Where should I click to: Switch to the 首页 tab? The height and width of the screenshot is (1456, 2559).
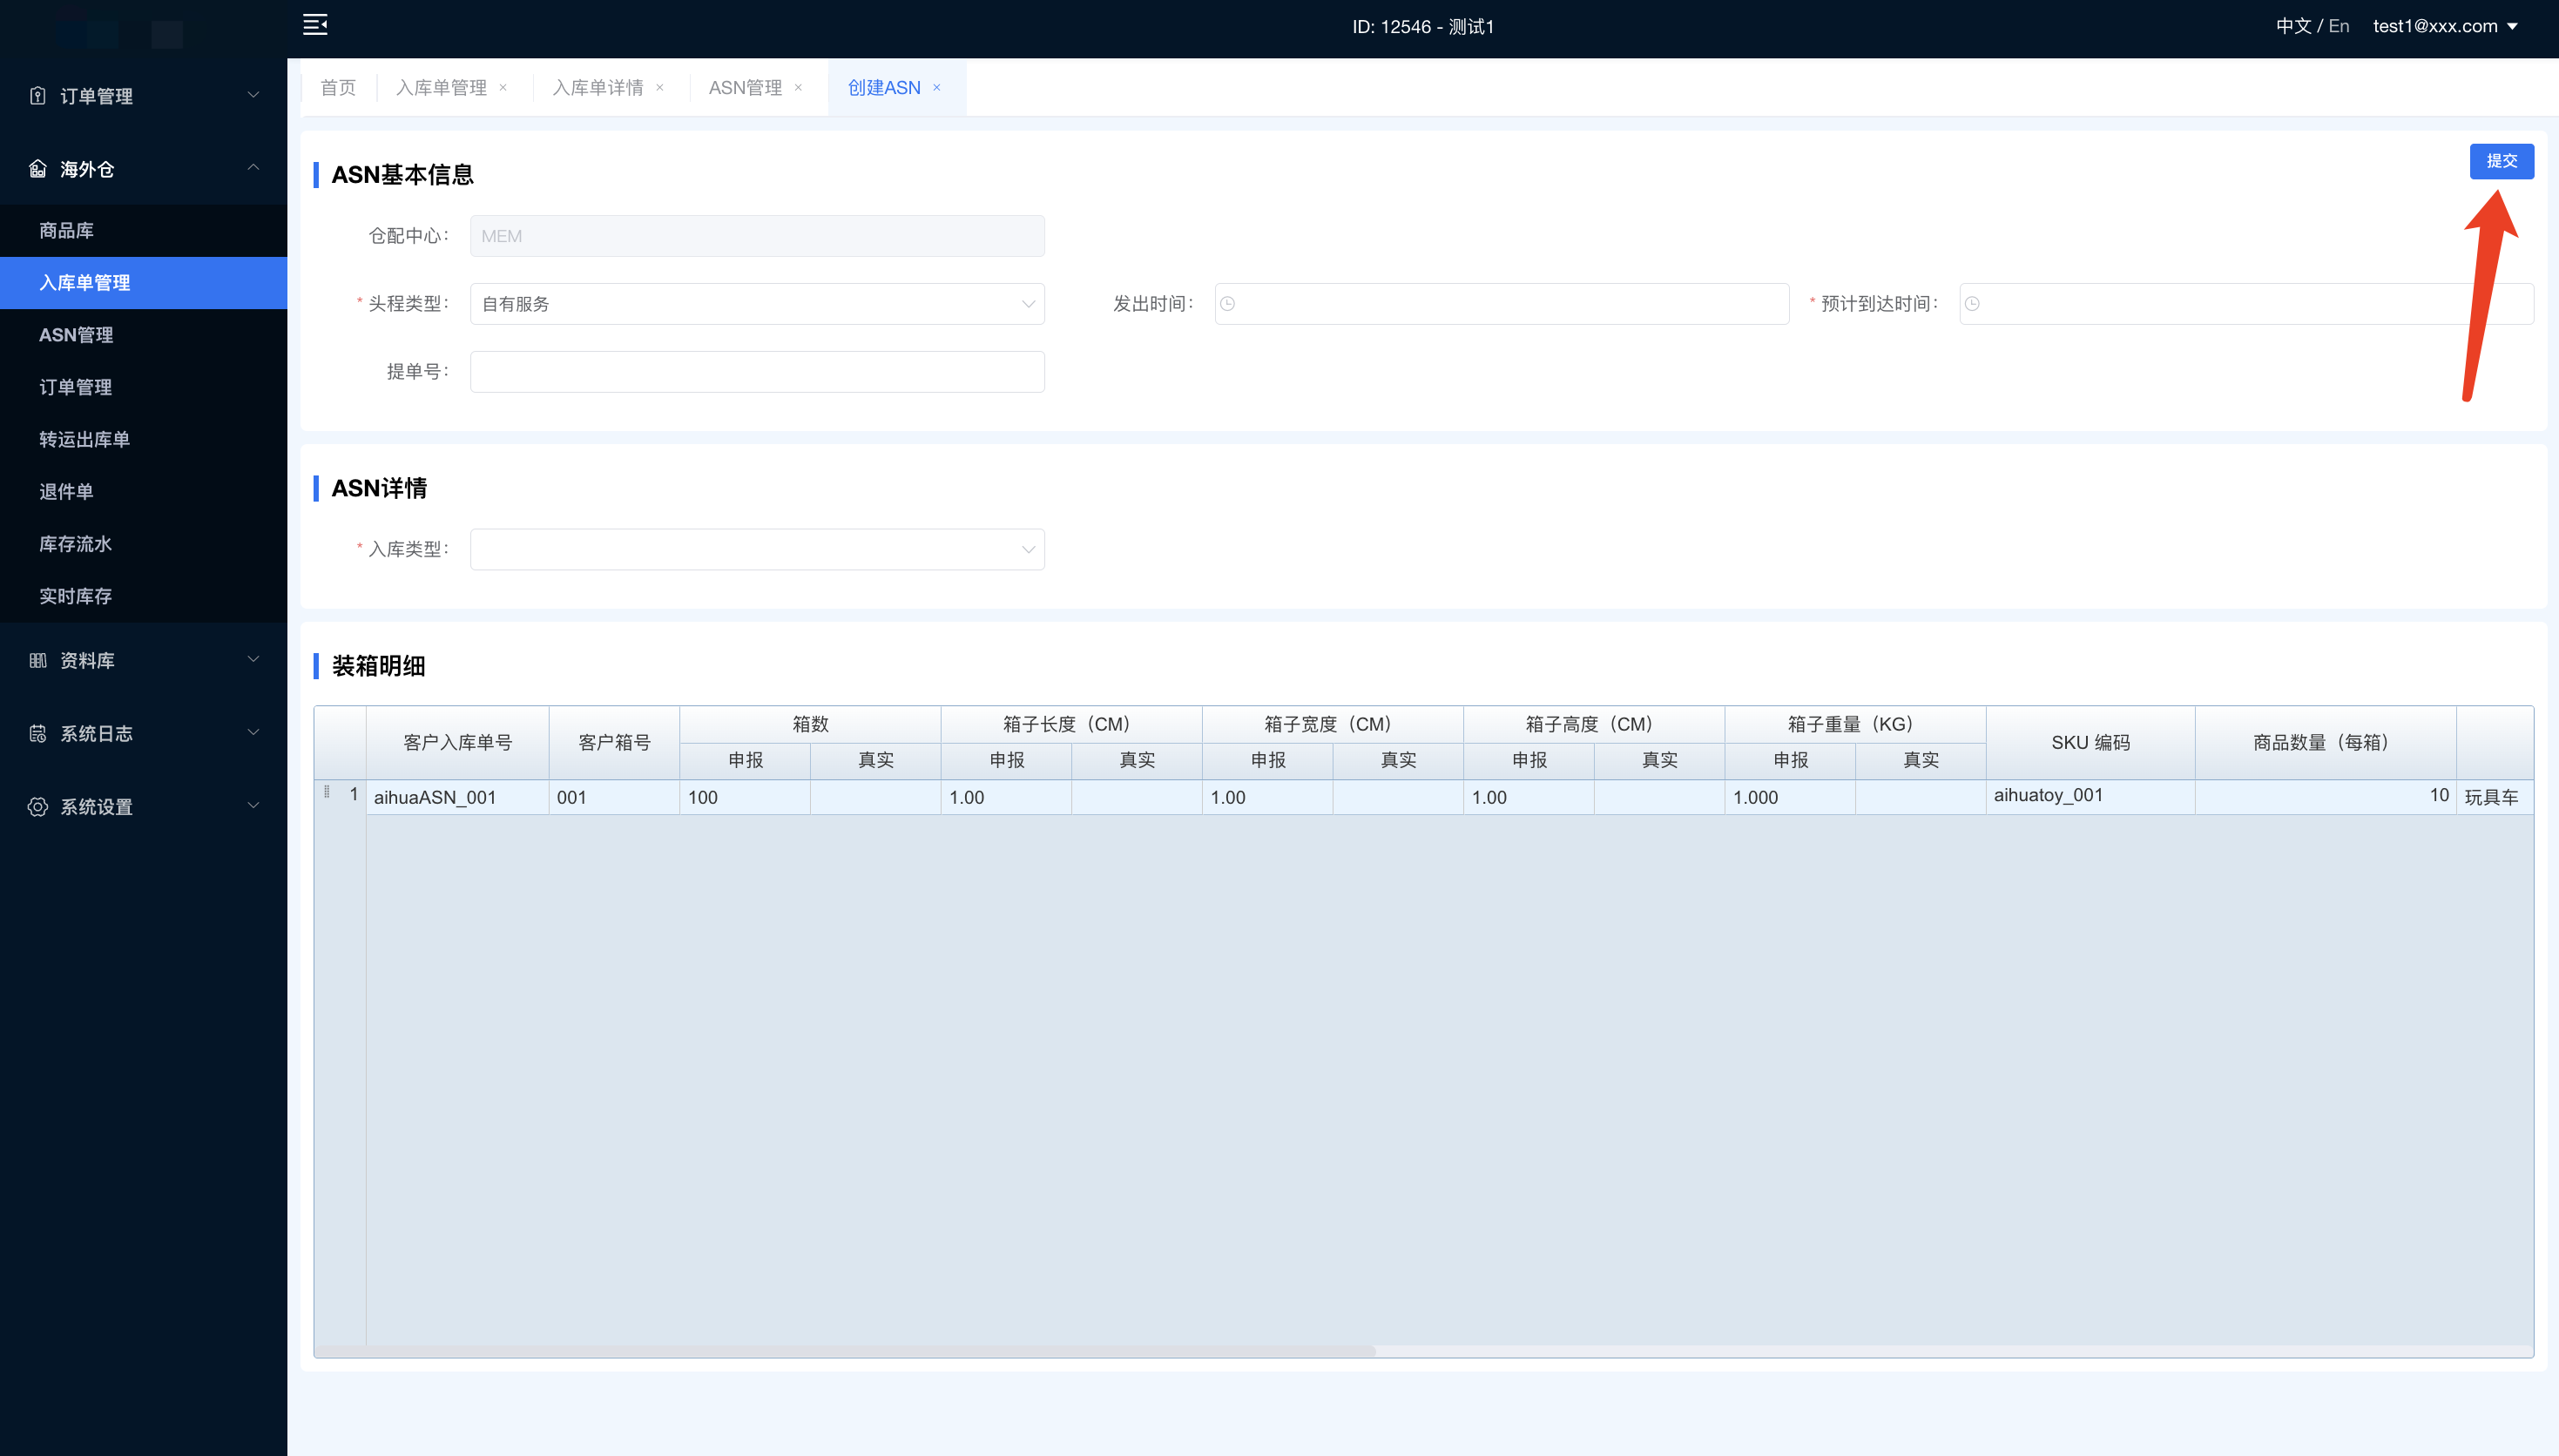click(338, 88)
